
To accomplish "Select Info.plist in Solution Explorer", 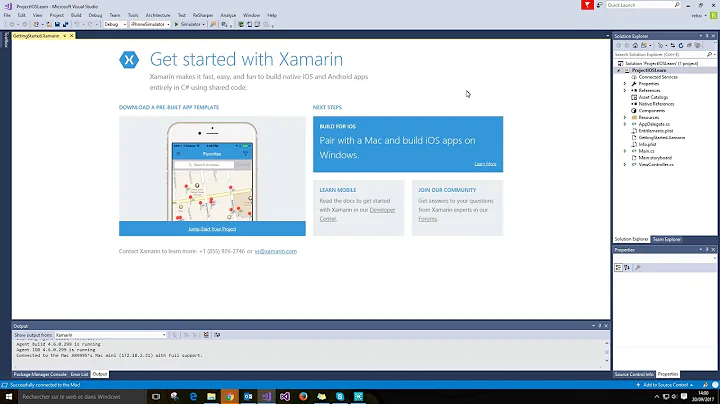I will click(647, 144).
